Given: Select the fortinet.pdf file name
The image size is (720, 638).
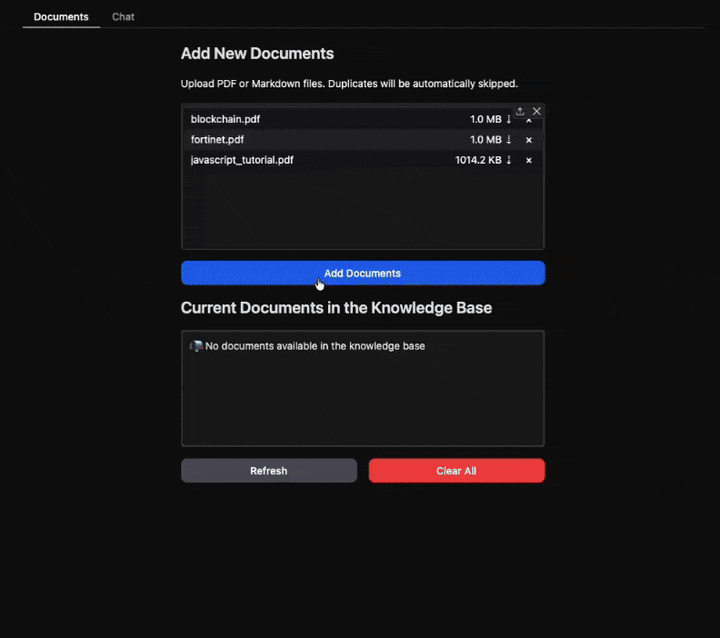Looking at the screenshot, I should [217, 140].
